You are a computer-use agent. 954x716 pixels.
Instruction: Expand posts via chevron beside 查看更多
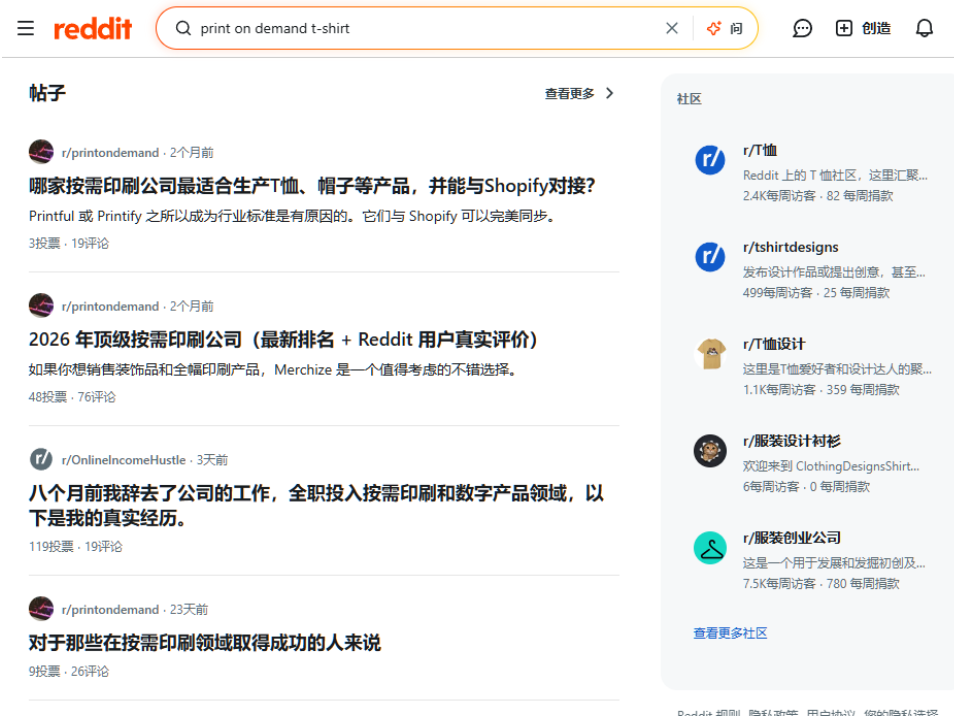[610, 93]
